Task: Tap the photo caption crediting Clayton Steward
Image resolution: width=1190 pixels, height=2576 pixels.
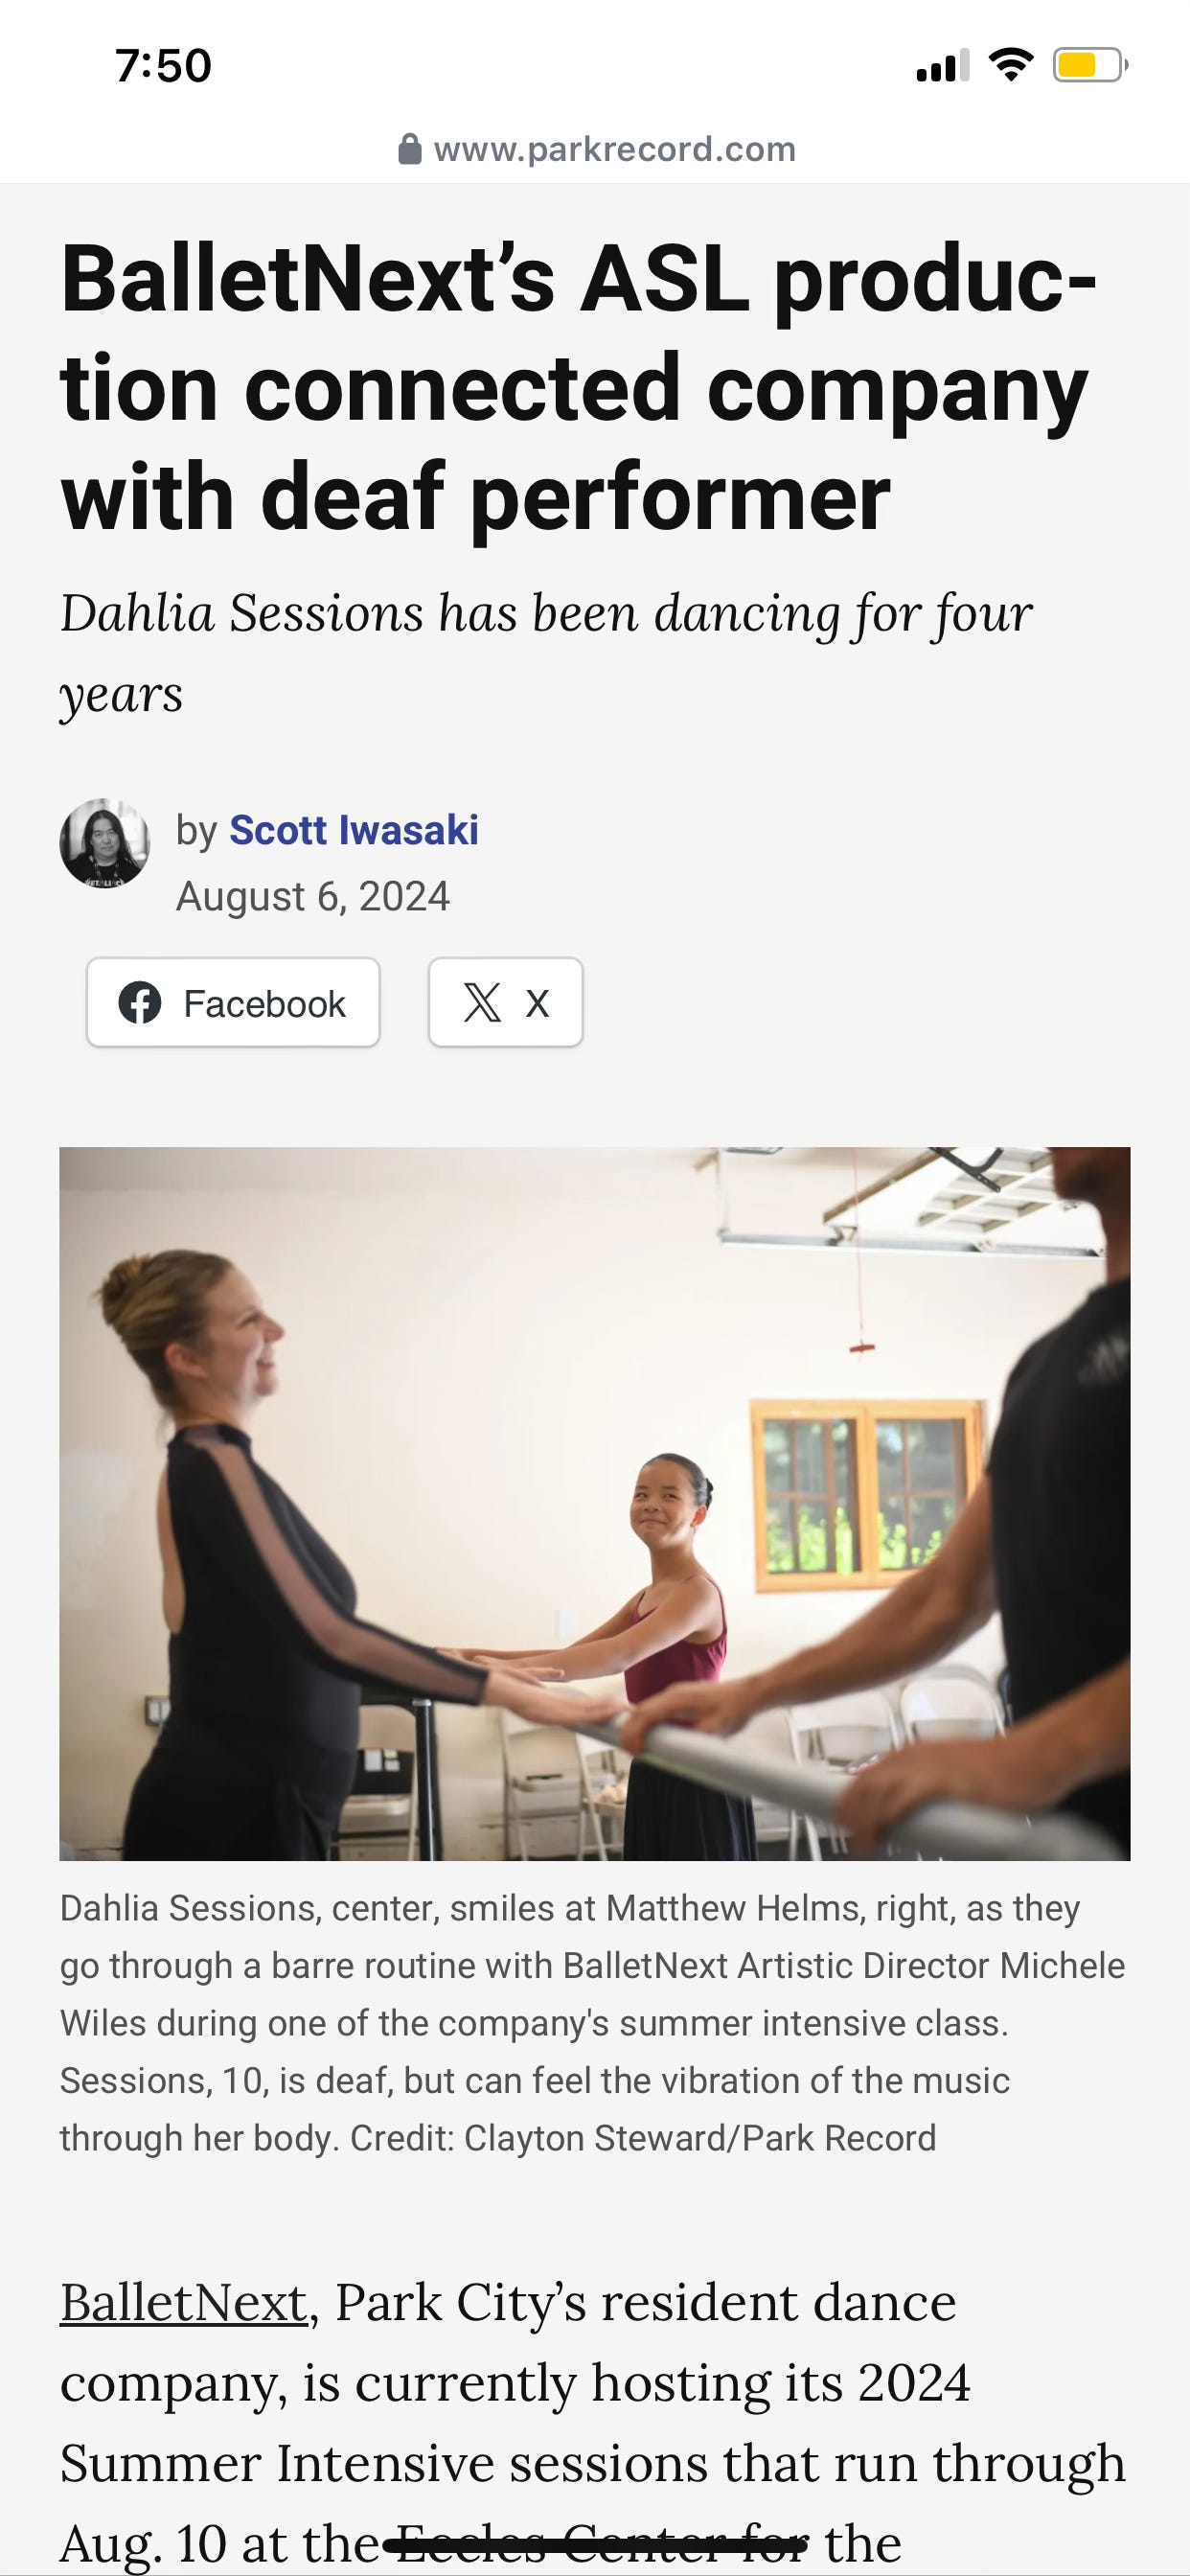Action: [x=593, y=2022]
